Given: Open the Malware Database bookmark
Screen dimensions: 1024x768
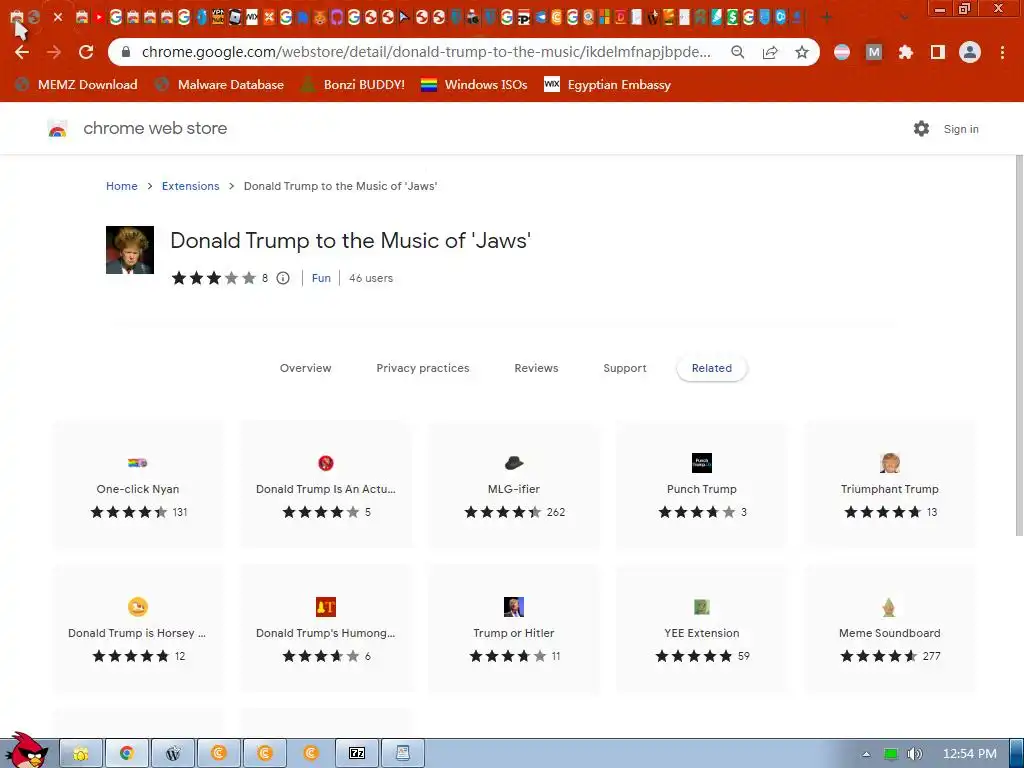Looking at the screenshot, I should click(x=219, y=85).
